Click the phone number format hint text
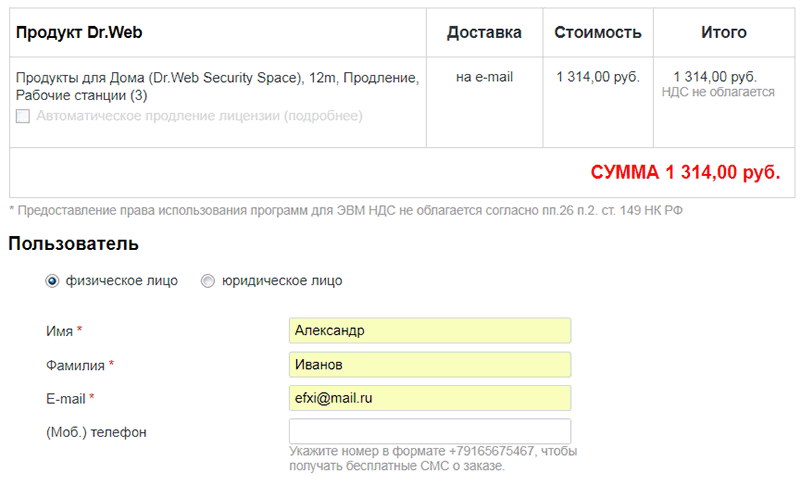Viewport: 800px width, 485px height. (432, 458)
